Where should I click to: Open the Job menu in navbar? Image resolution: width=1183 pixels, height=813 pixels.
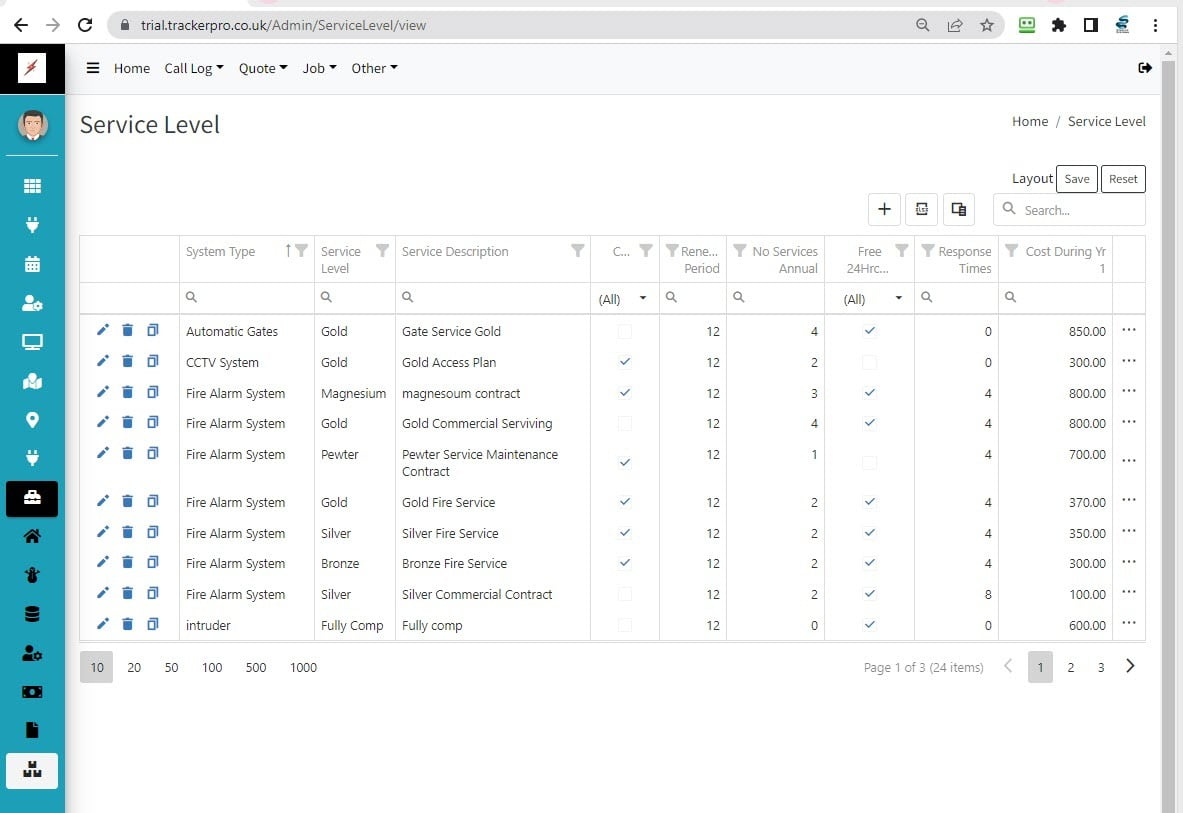[x=319, y=68]
